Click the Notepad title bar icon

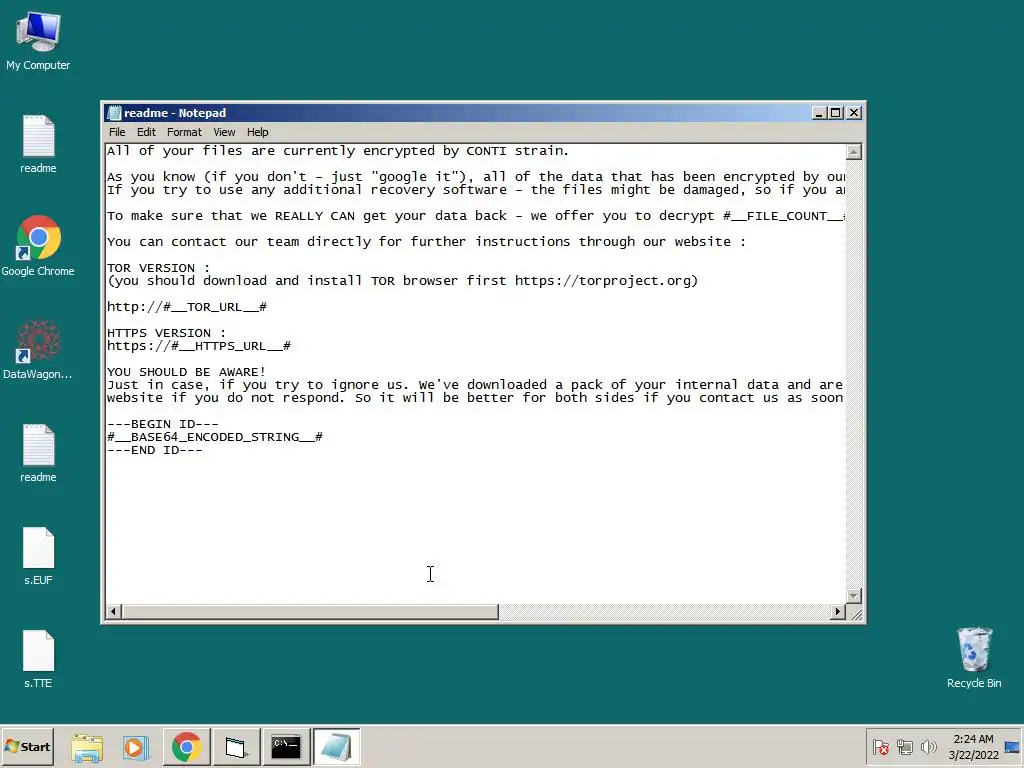click(114, 113)
